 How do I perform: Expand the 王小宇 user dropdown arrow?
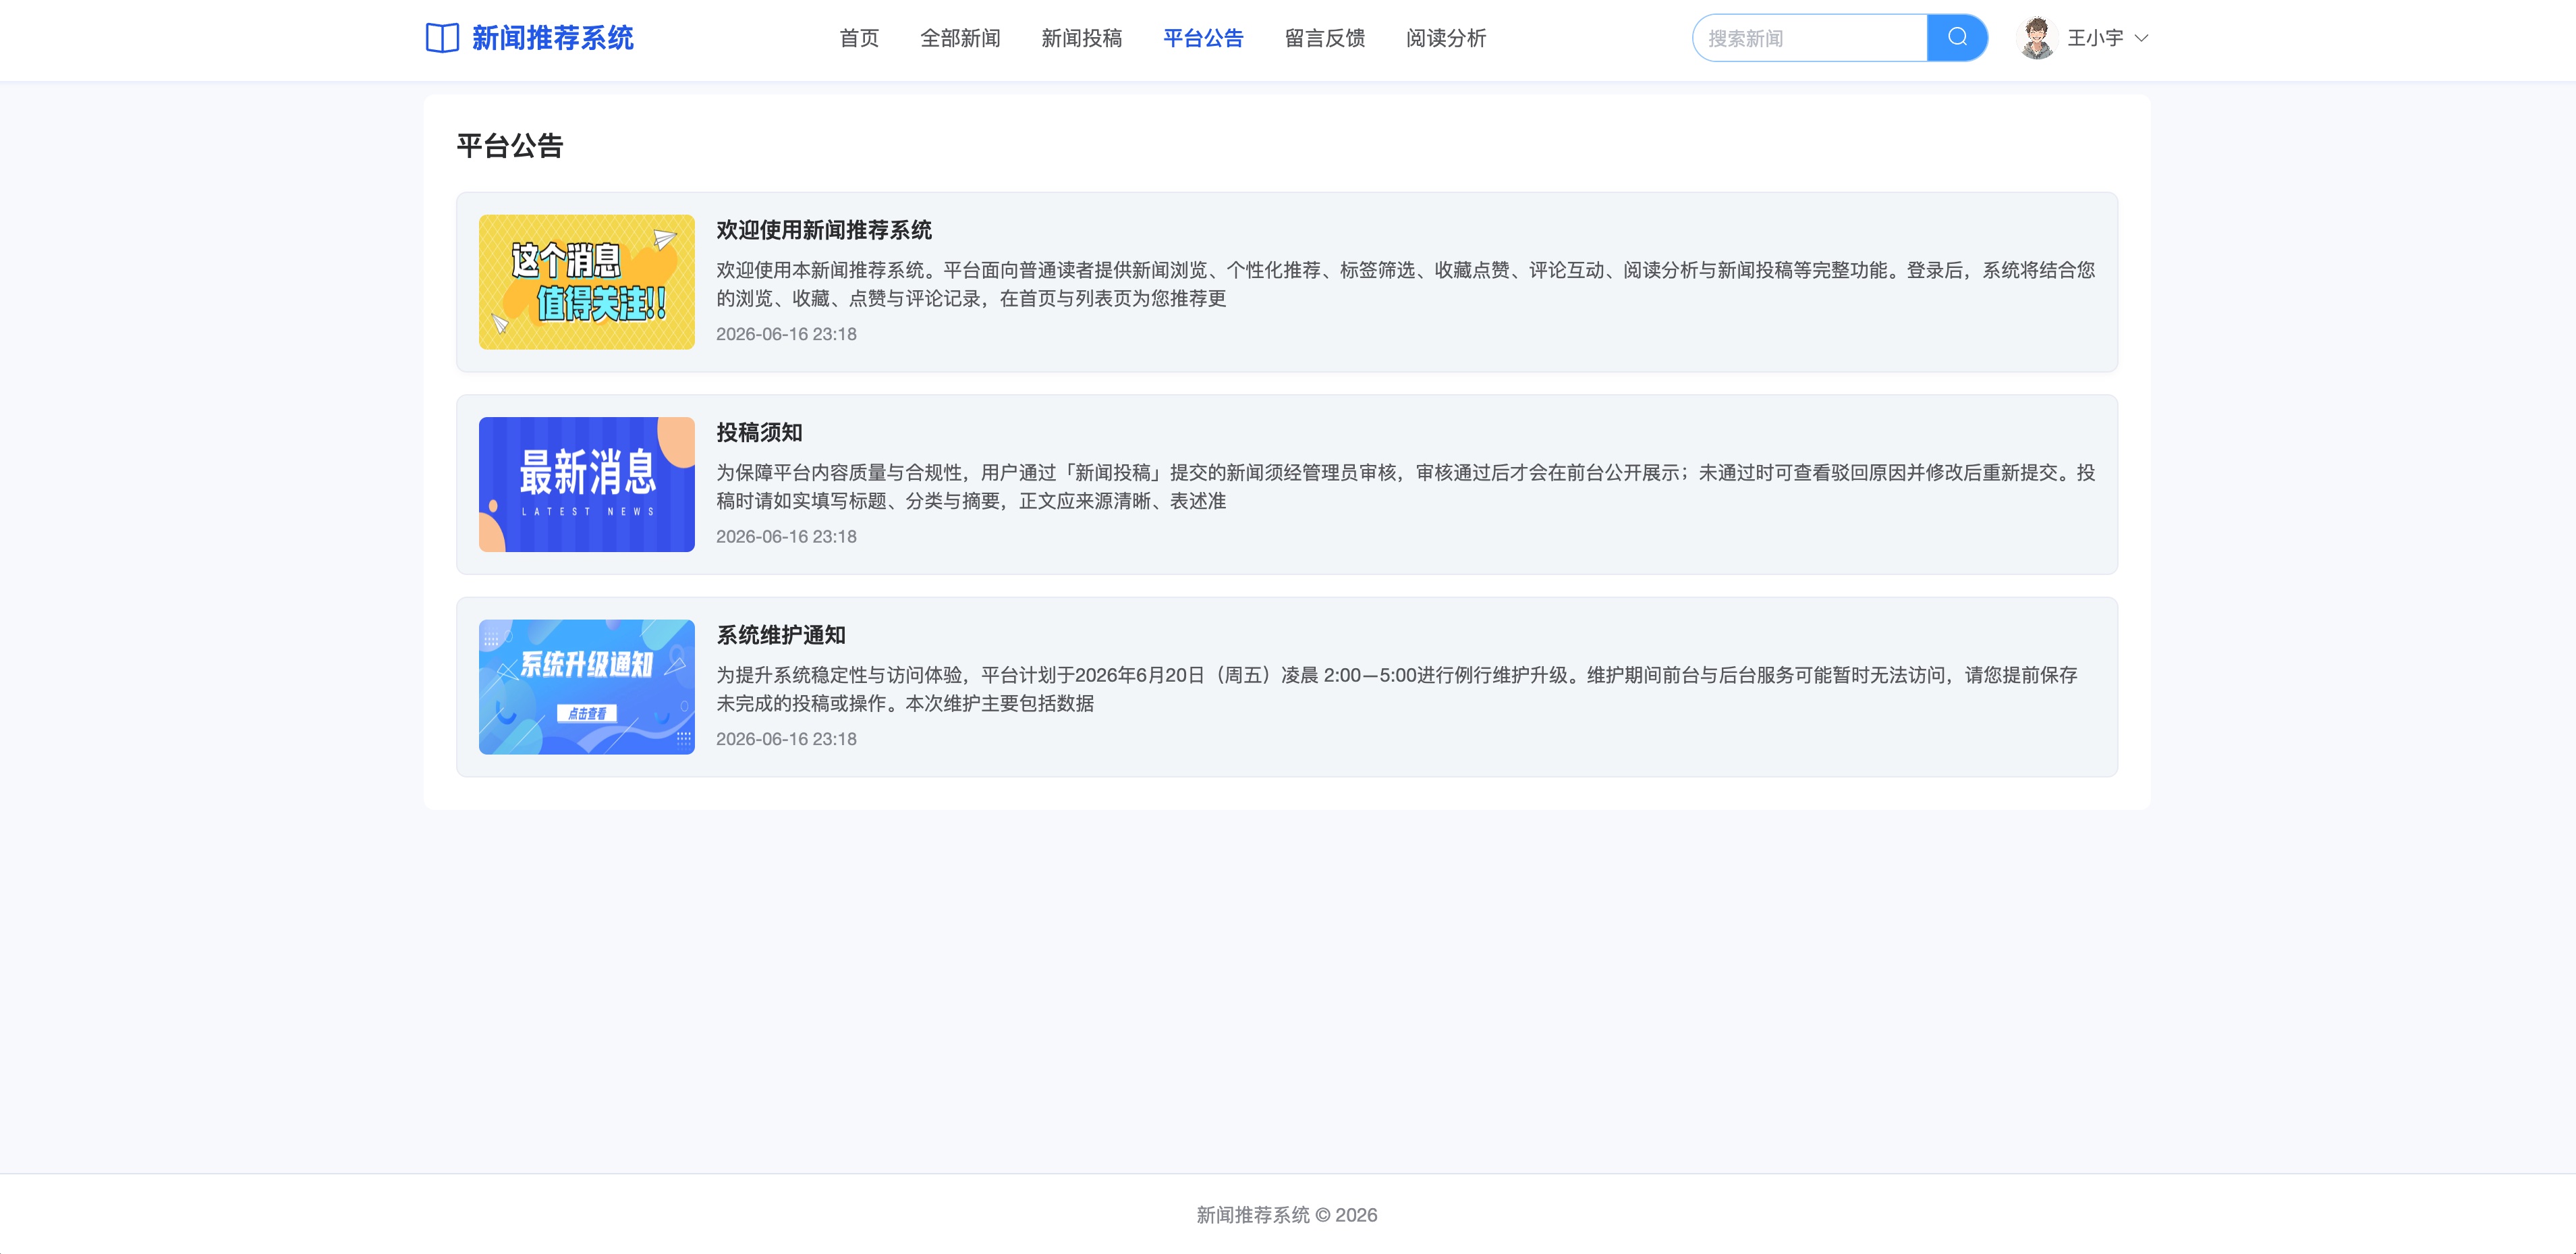[x=2141, y=38]
